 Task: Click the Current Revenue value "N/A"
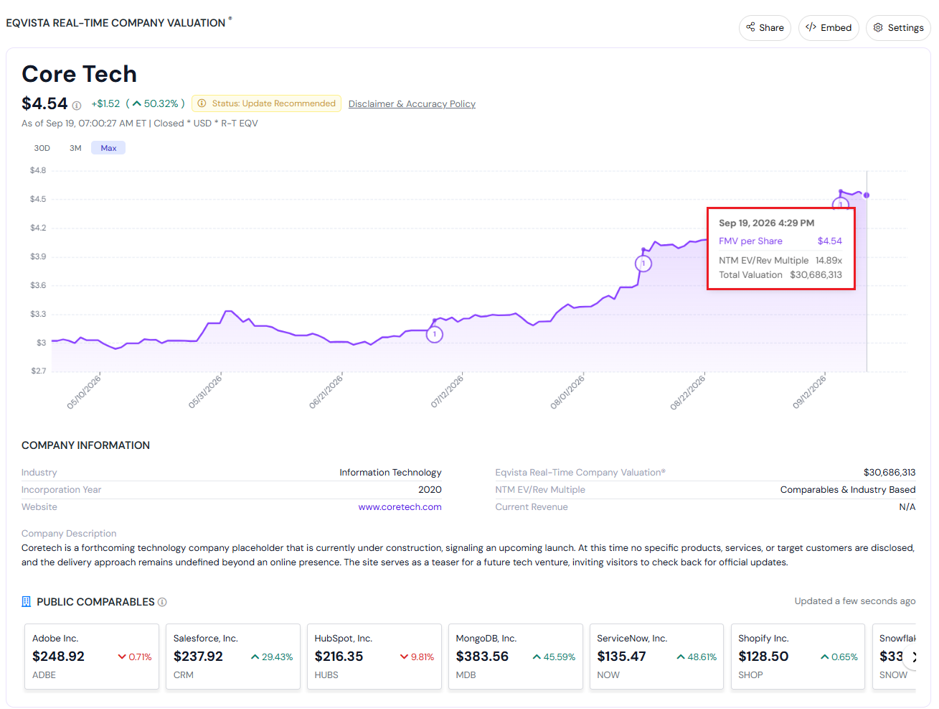[907, 507]
